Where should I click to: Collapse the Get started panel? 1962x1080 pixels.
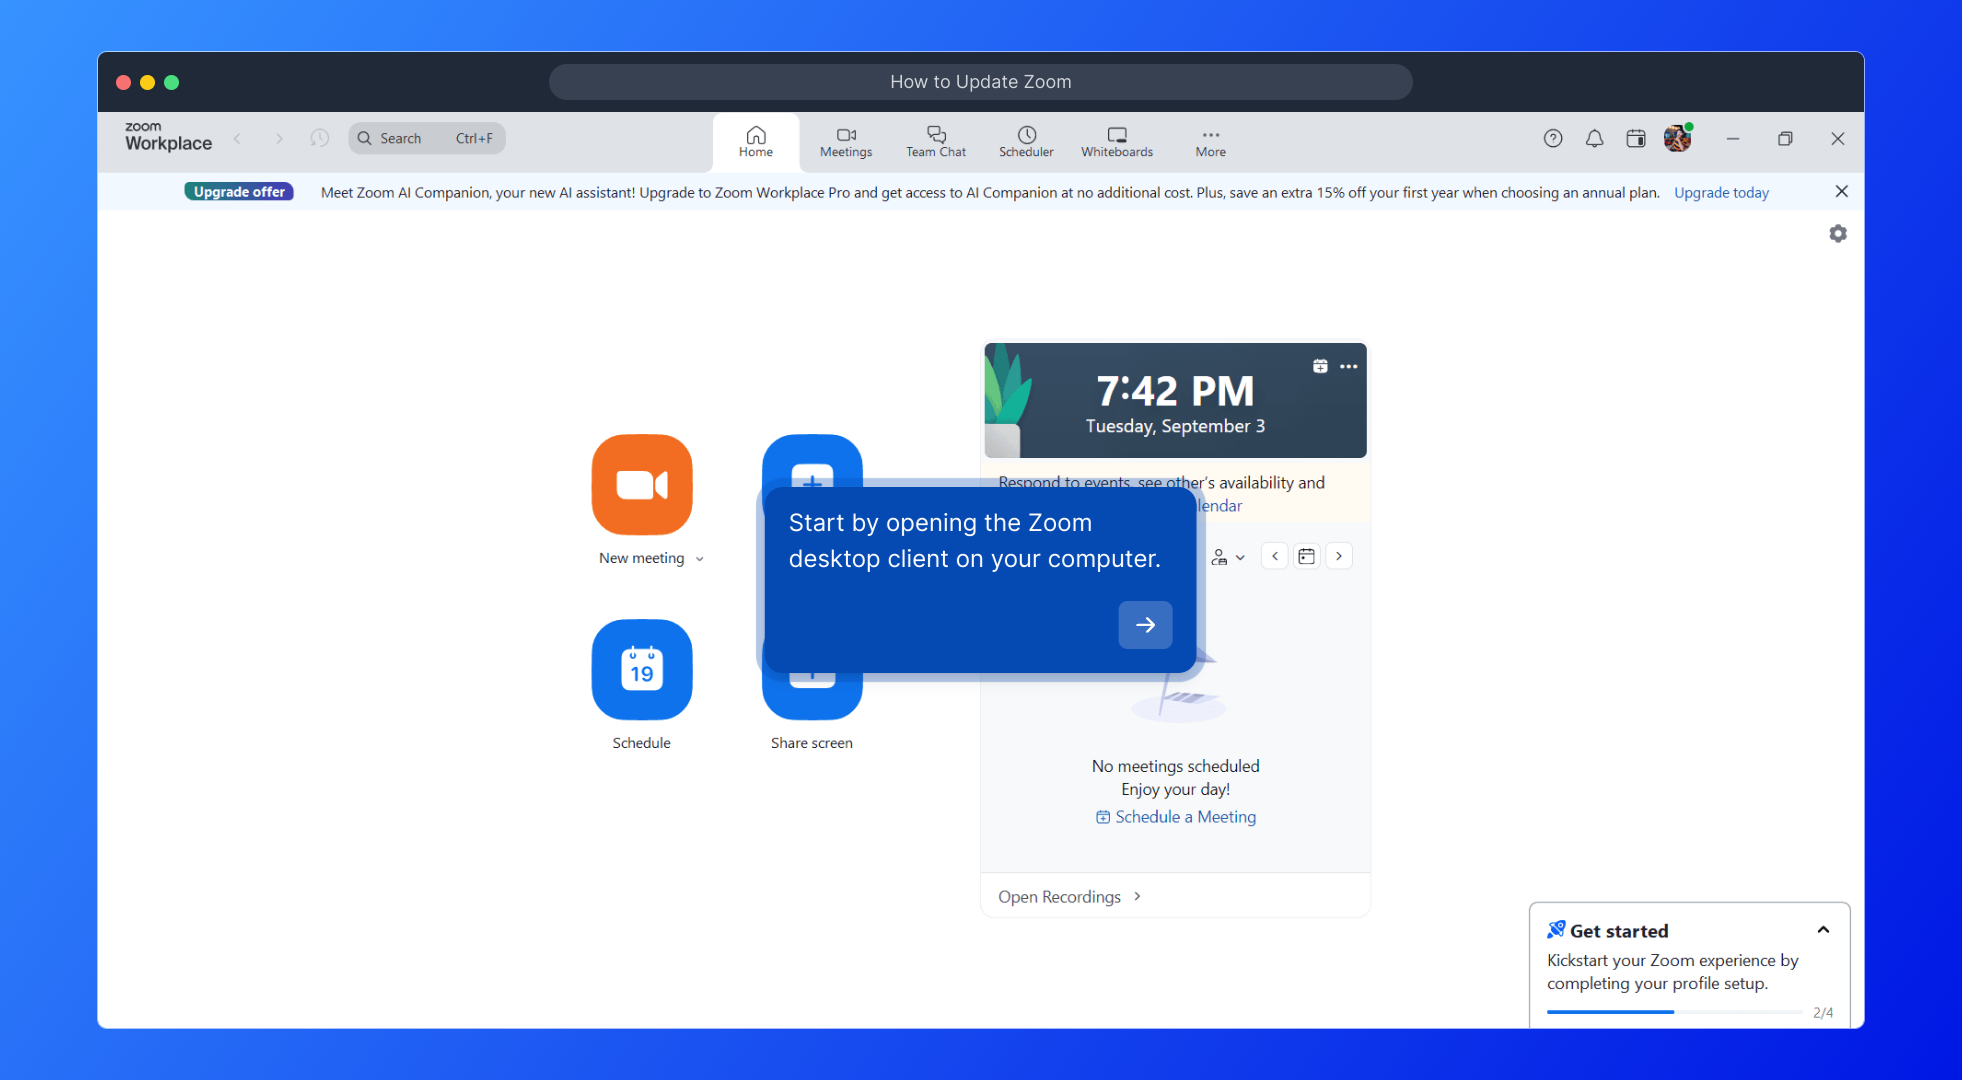(x=1823, y=930)
